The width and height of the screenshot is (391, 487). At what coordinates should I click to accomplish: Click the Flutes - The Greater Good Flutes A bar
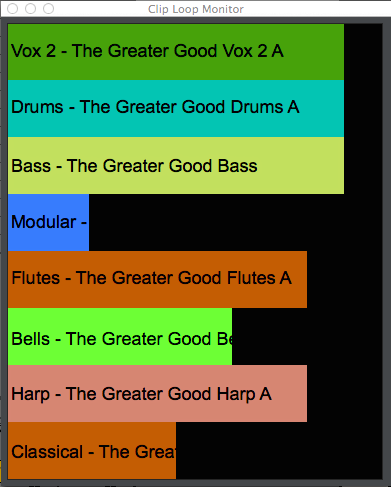[x=157, y=280]
